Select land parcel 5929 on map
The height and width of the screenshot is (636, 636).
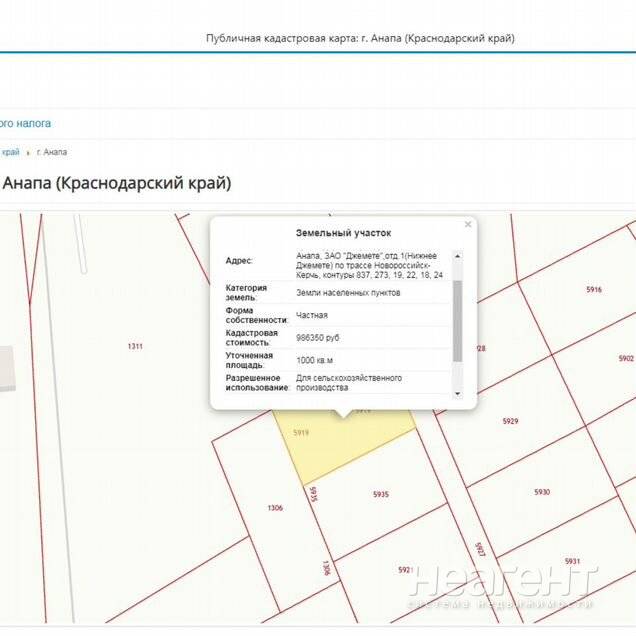pos(510,421)
